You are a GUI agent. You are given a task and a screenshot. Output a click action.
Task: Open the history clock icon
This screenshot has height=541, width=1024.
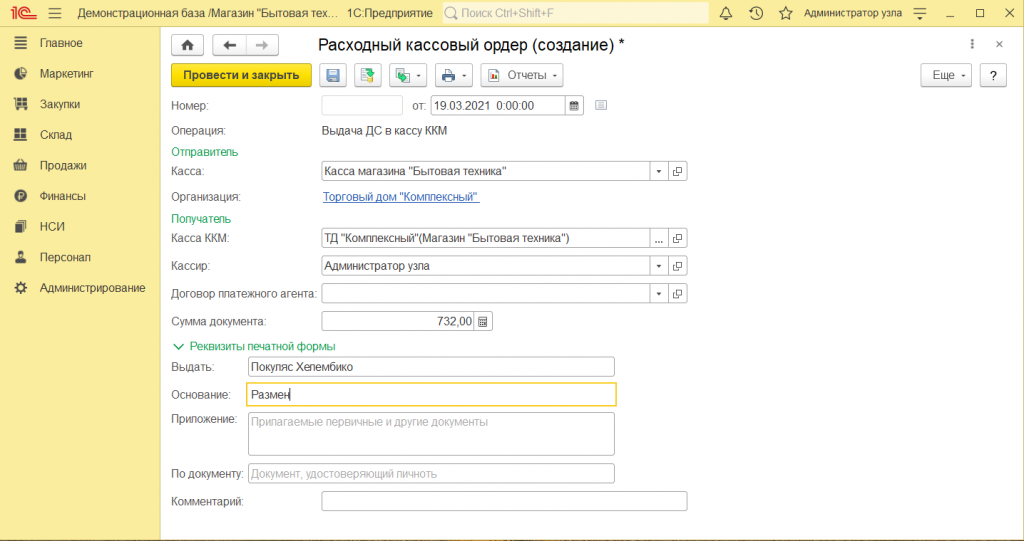point(756,13)
